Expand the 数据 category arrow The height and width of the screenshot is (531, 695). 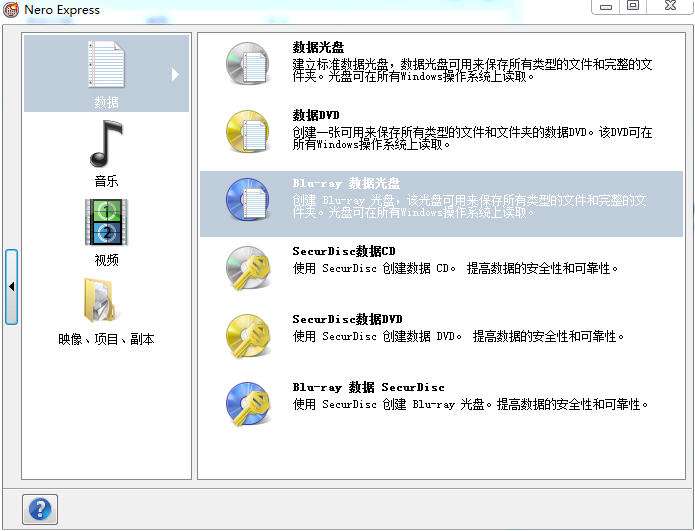[176, 74]
